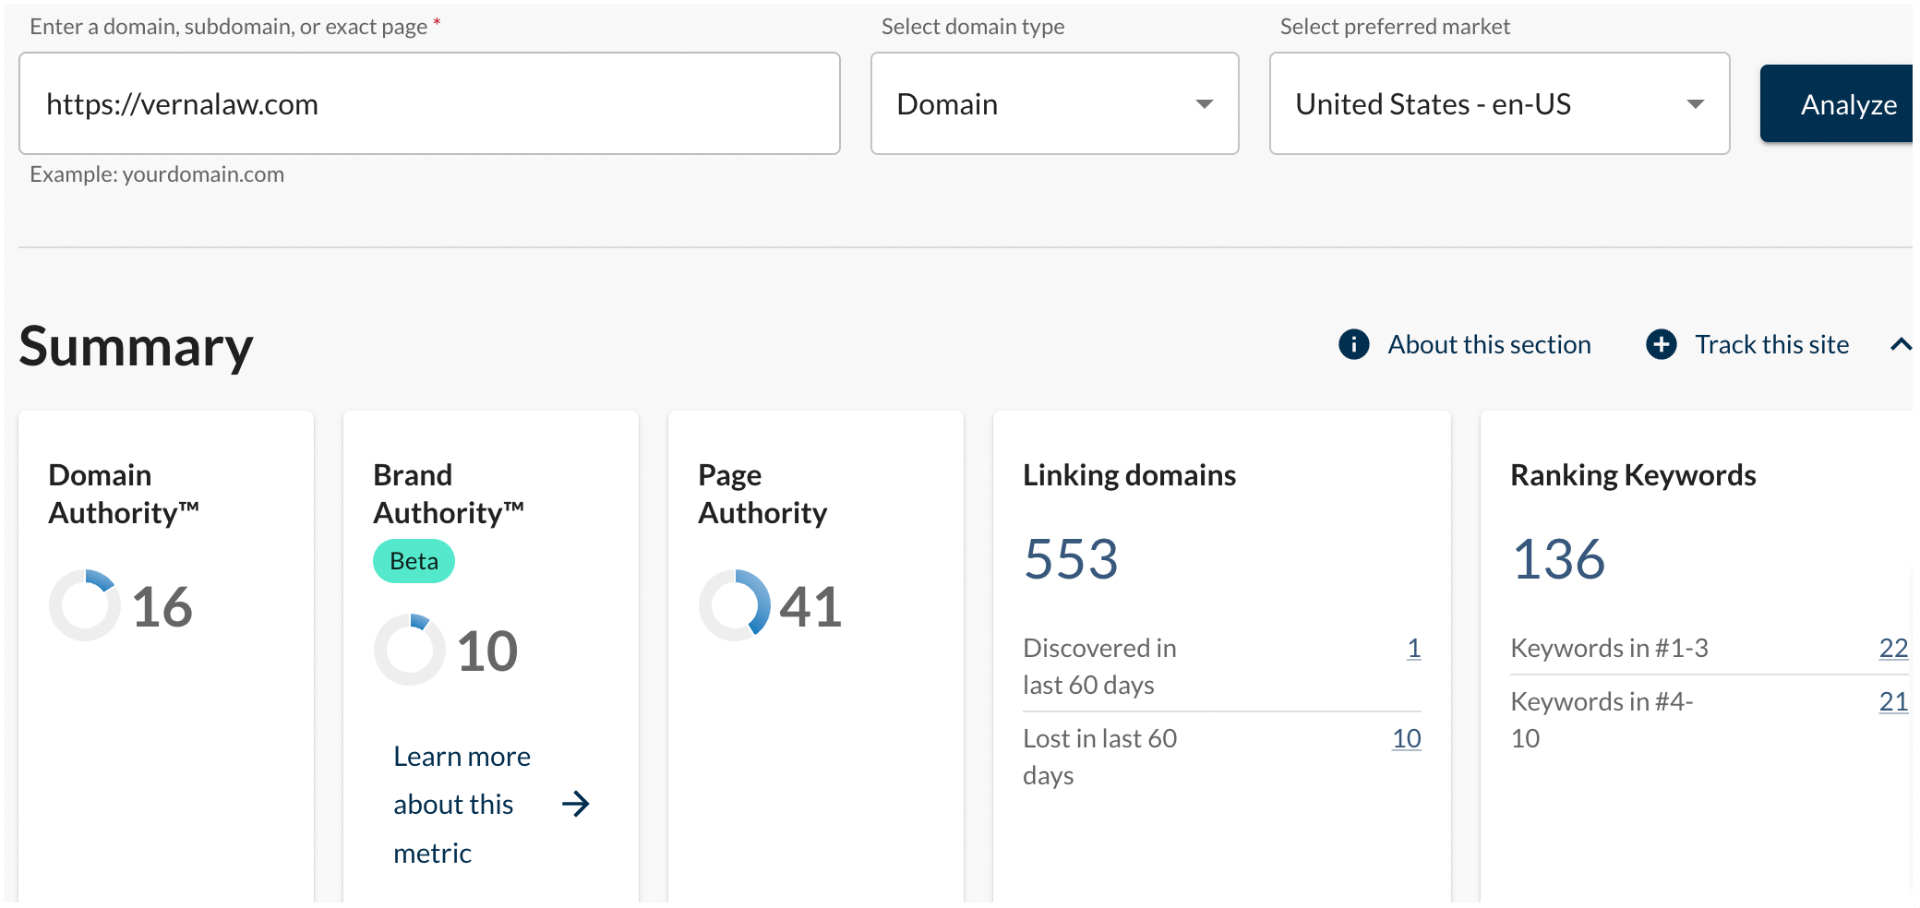Click the green Beta badge
1920x908 pixels.
413,561
